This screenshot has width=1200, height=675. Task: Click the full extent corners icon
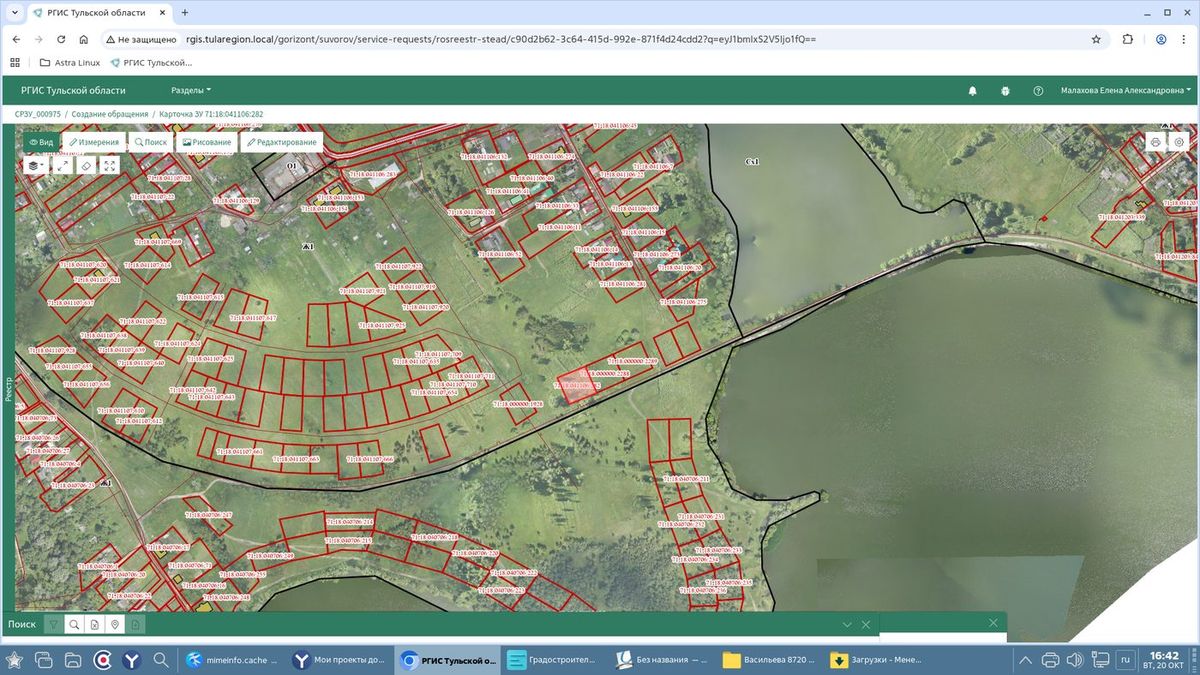(x=110, y=165)
